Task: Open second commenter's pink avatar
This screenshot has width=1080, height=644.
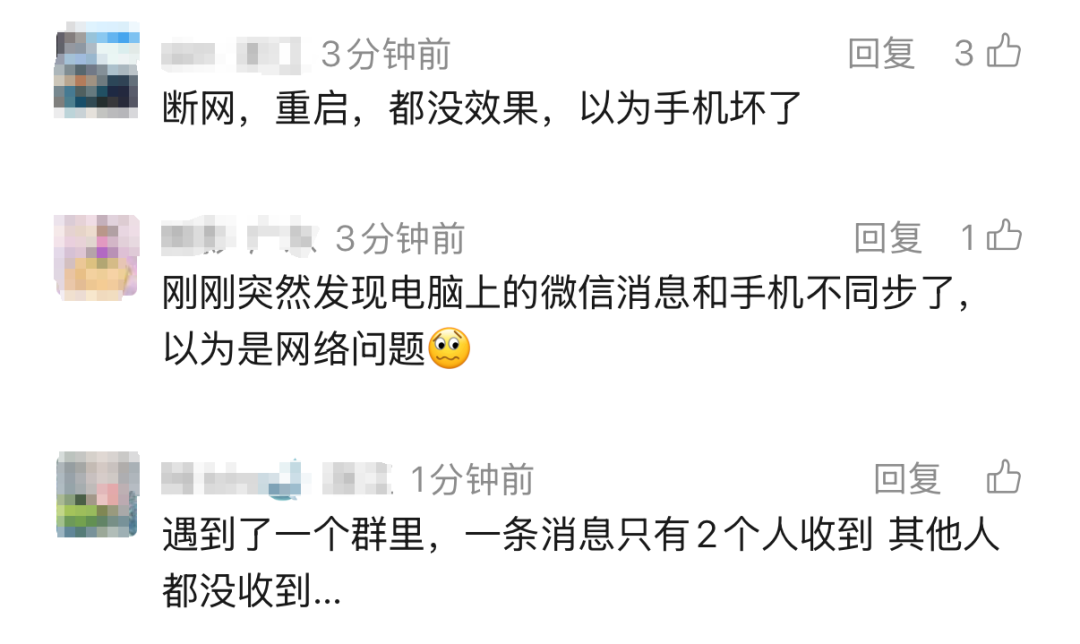Action: tap(97, 258)
